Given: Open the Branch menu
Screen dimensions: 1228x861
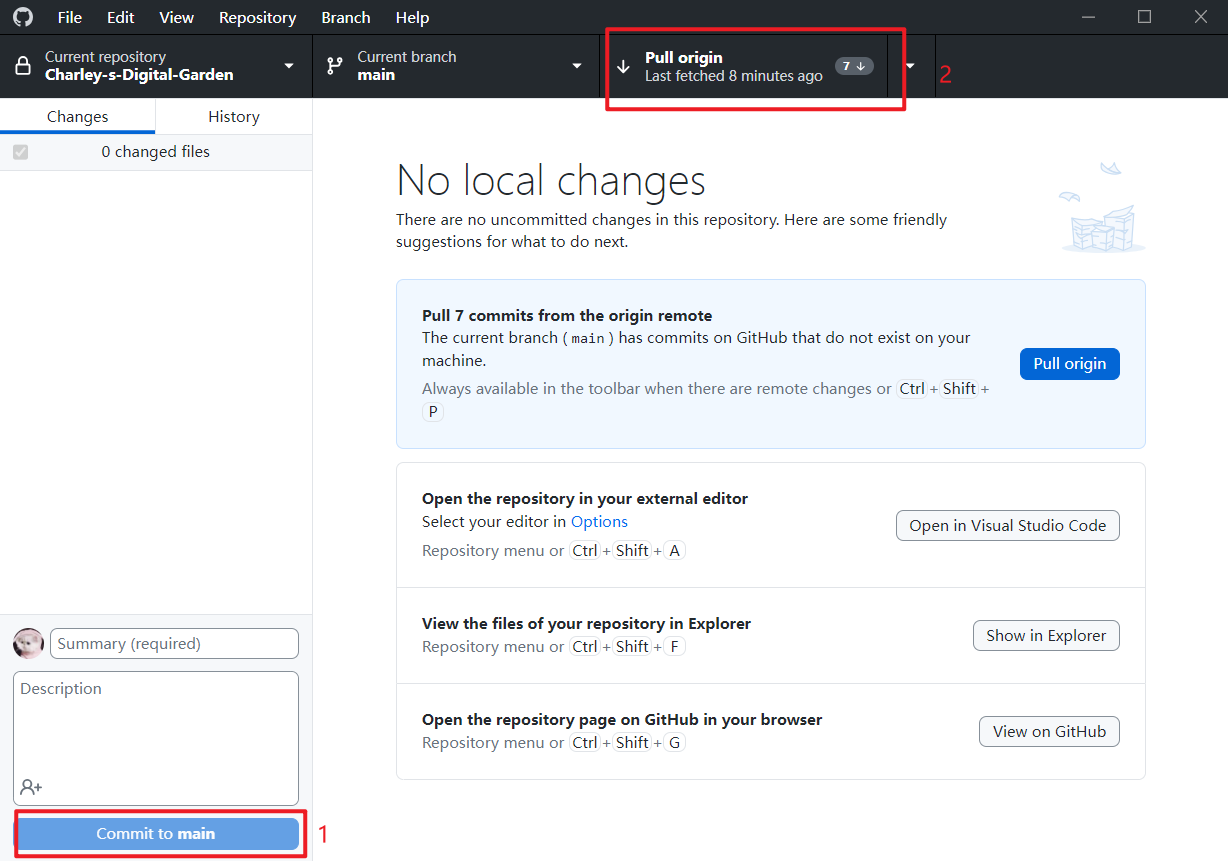Looking at the screenshot, I should [x=346, y=17].
